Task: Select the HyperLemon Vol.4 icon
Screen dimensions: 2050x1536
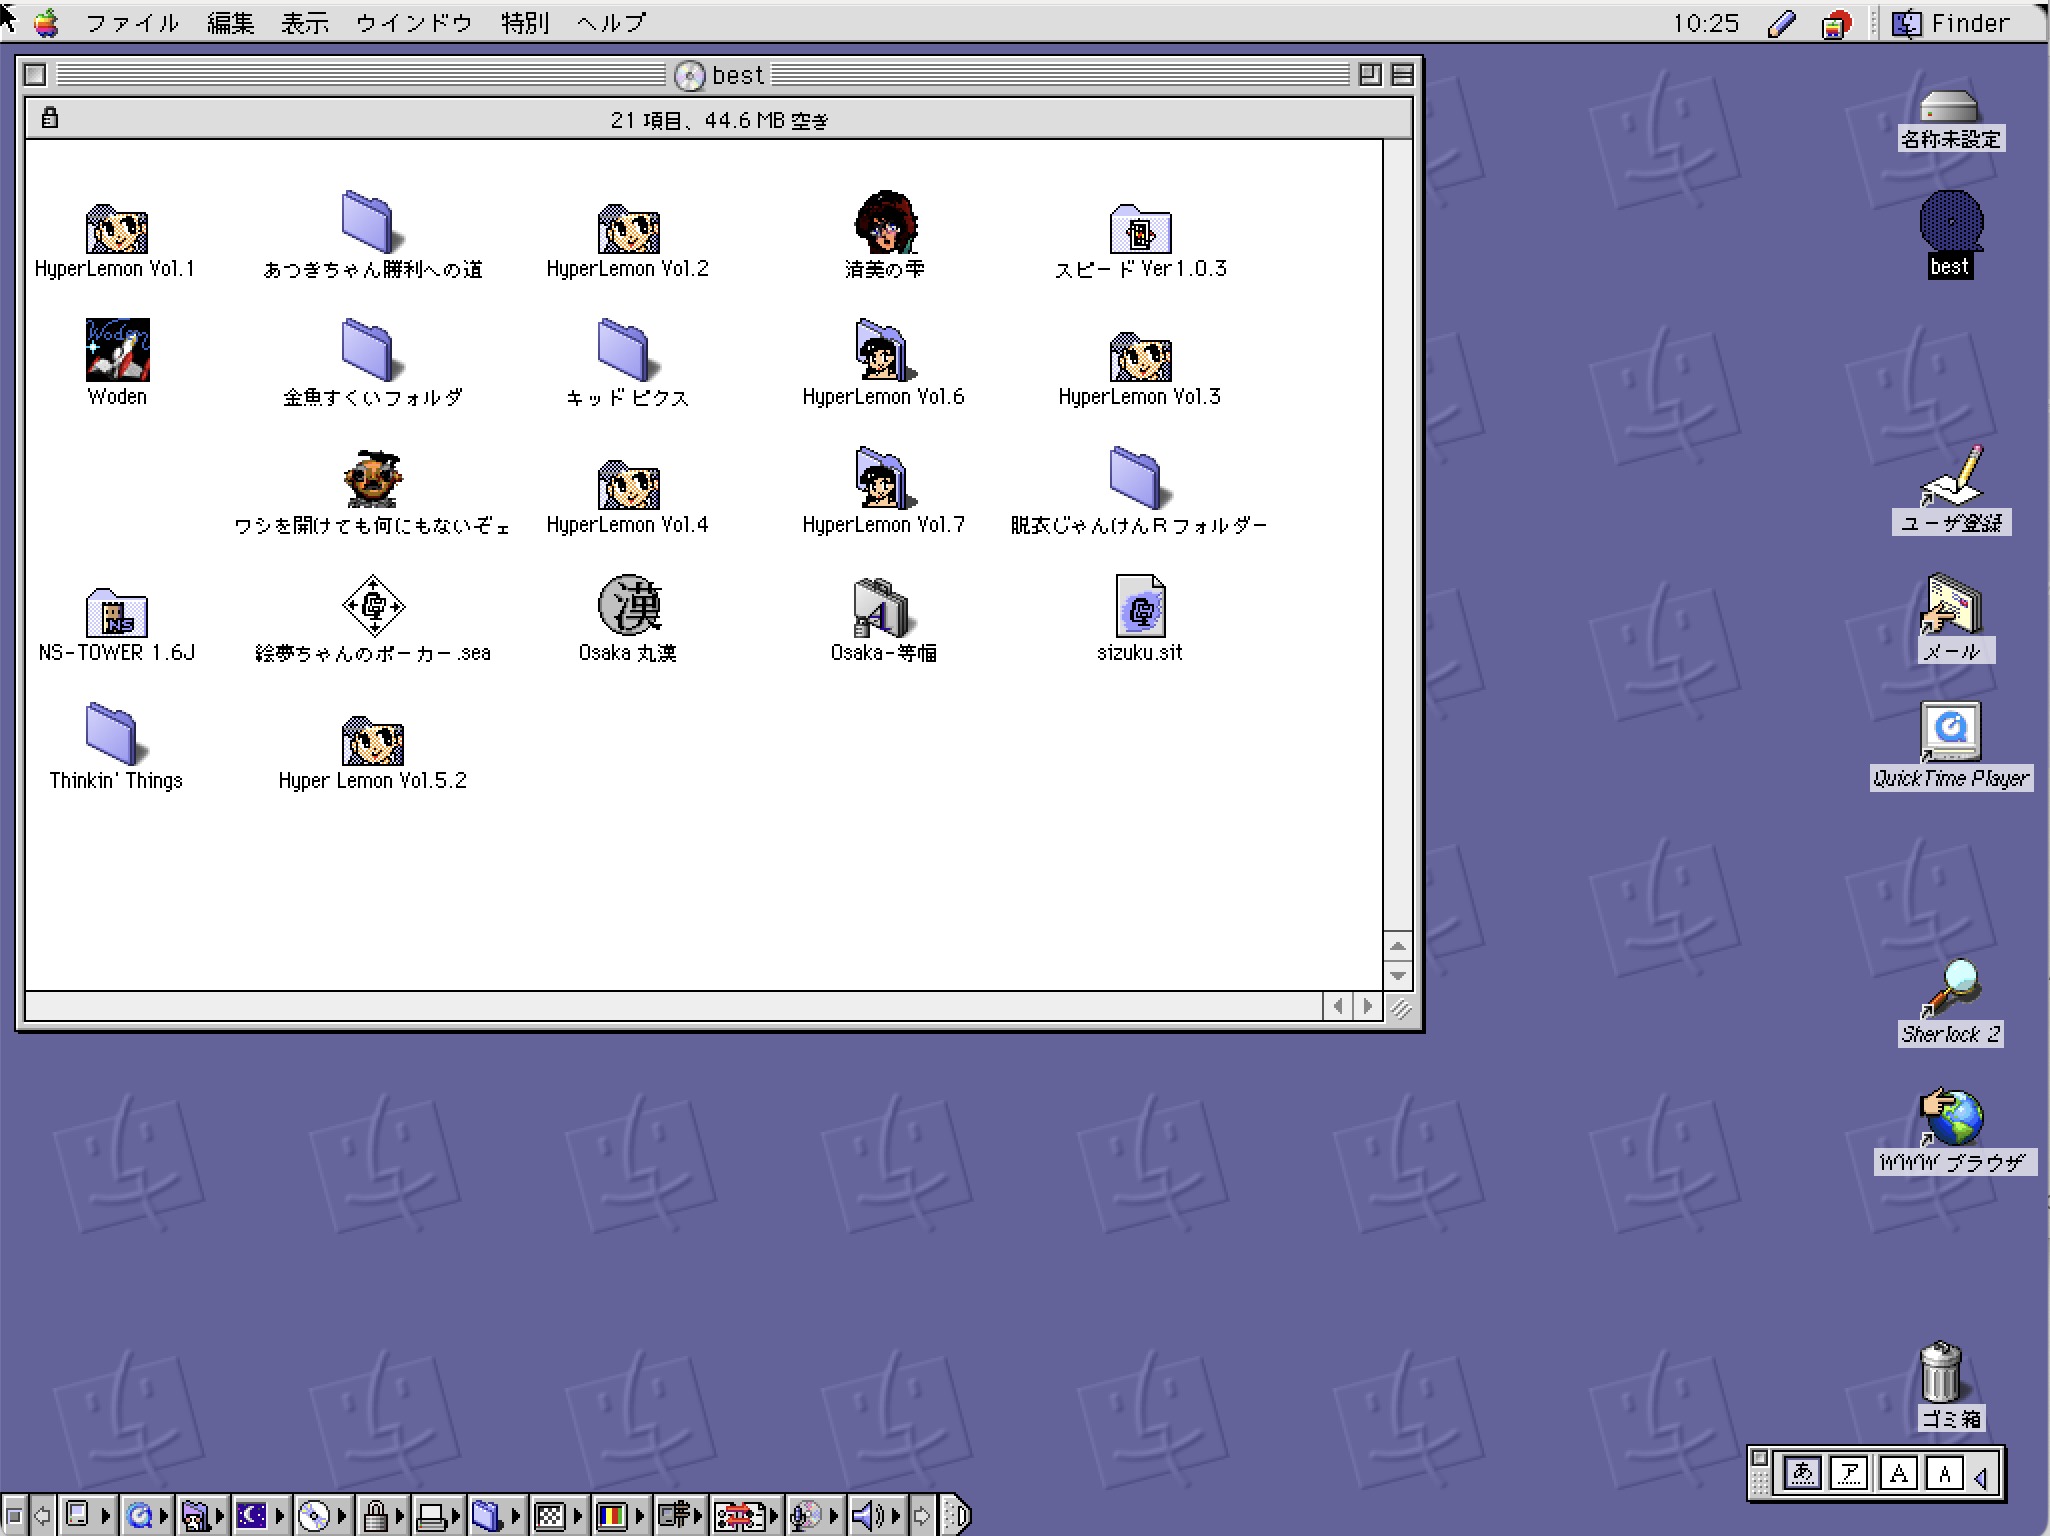Action: pyautogui.click(x=628, y=485)
